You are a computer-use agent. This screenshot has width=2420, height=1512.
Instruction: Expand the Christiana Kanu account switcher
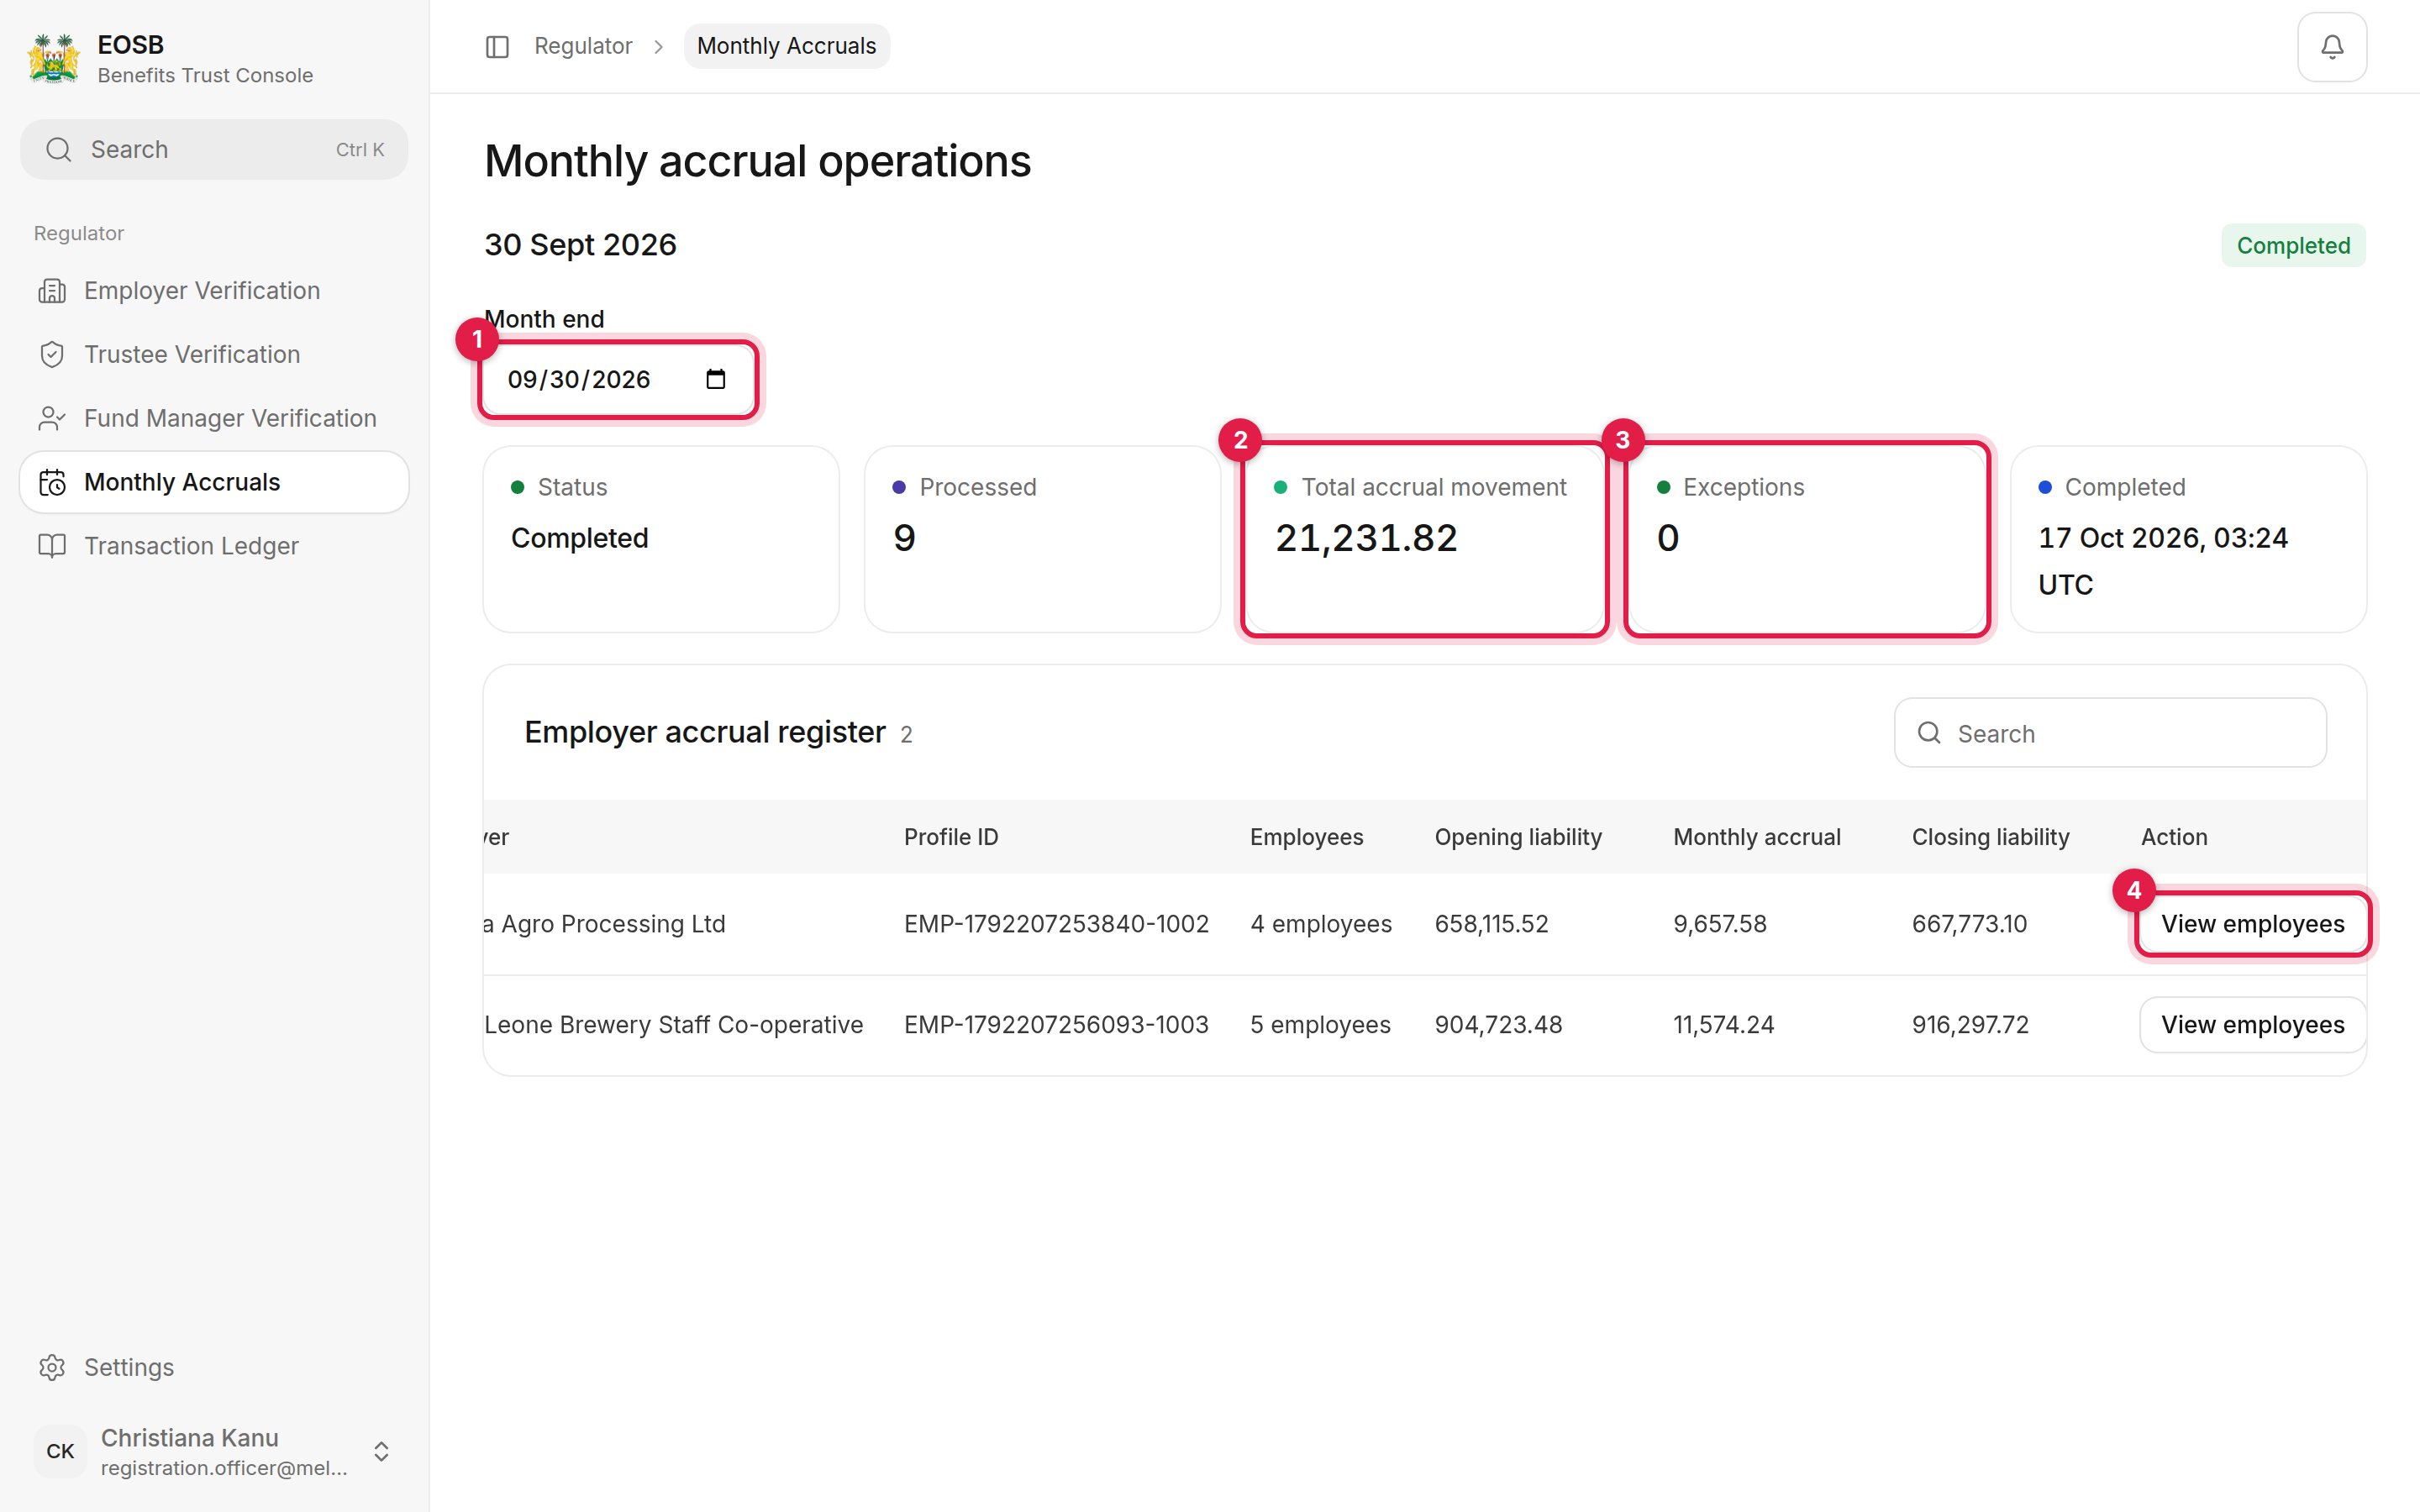click(x=381, y=1451)
